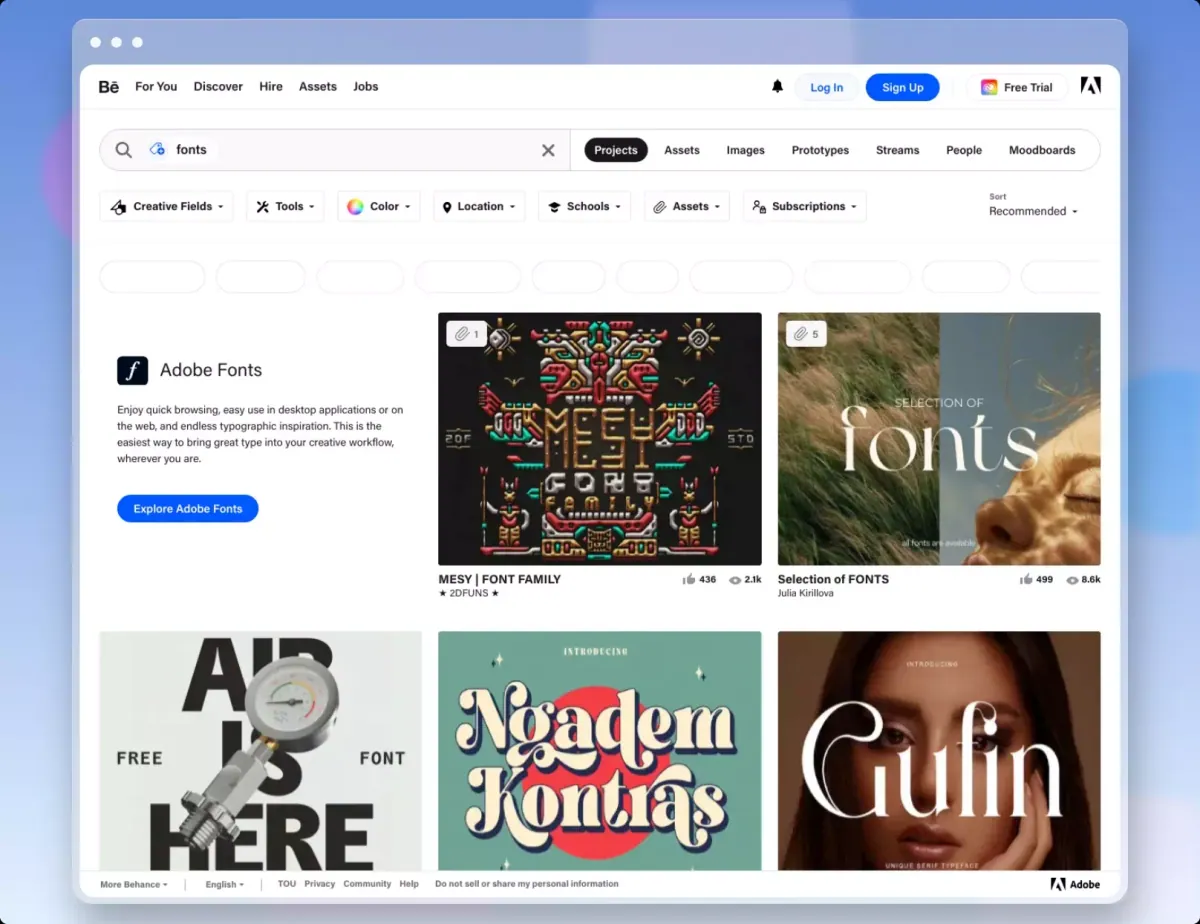Switch to the People tab
The width and height of the screenshot is (1200, 924).
(964, 150)
